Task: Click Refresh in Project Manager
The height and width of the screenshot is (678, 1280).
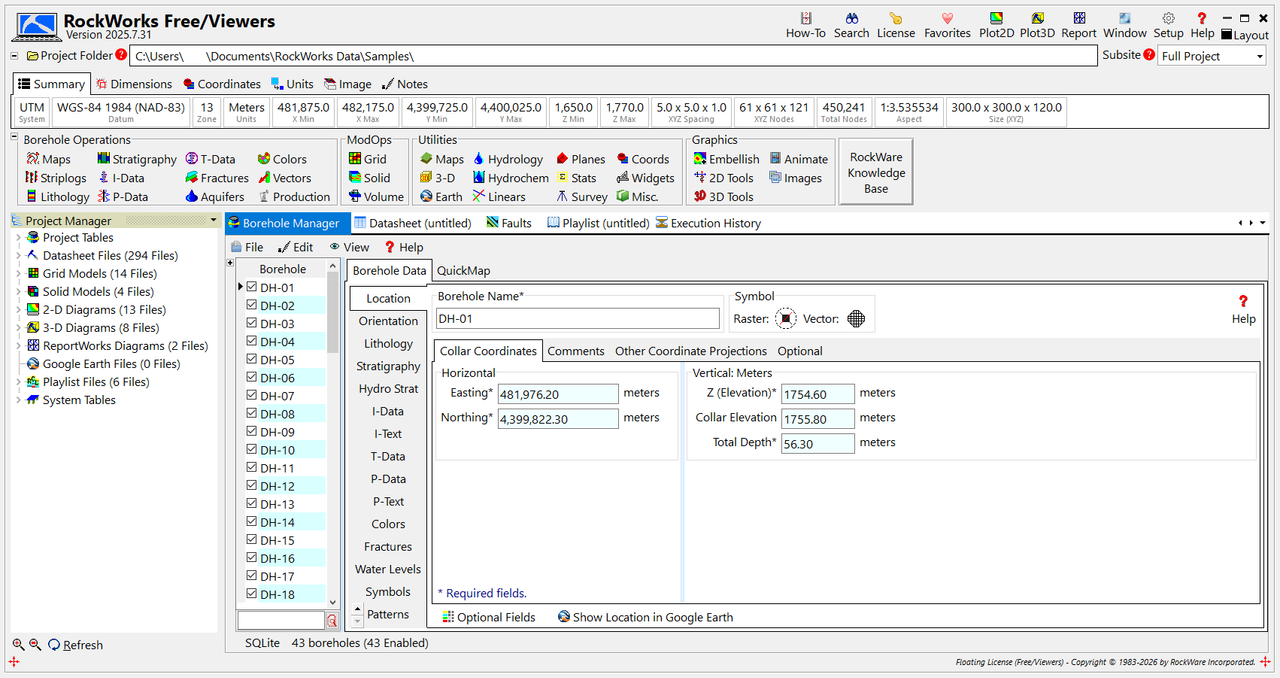Action: pos(75,645)
